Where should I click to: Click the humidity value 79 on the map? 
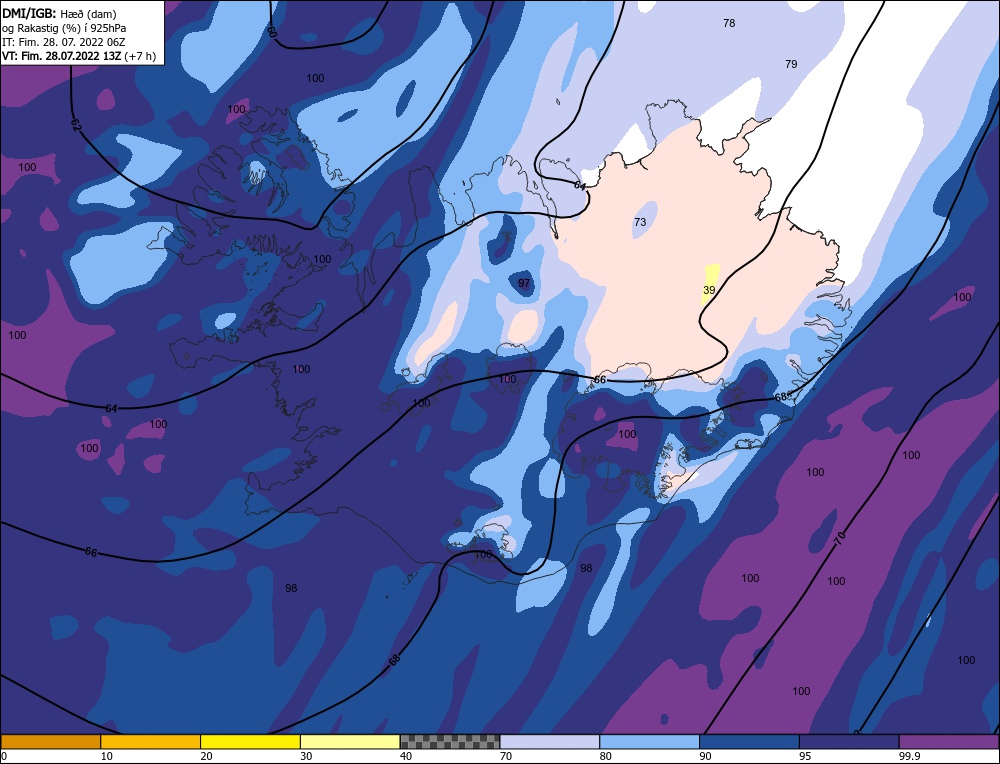791,64
